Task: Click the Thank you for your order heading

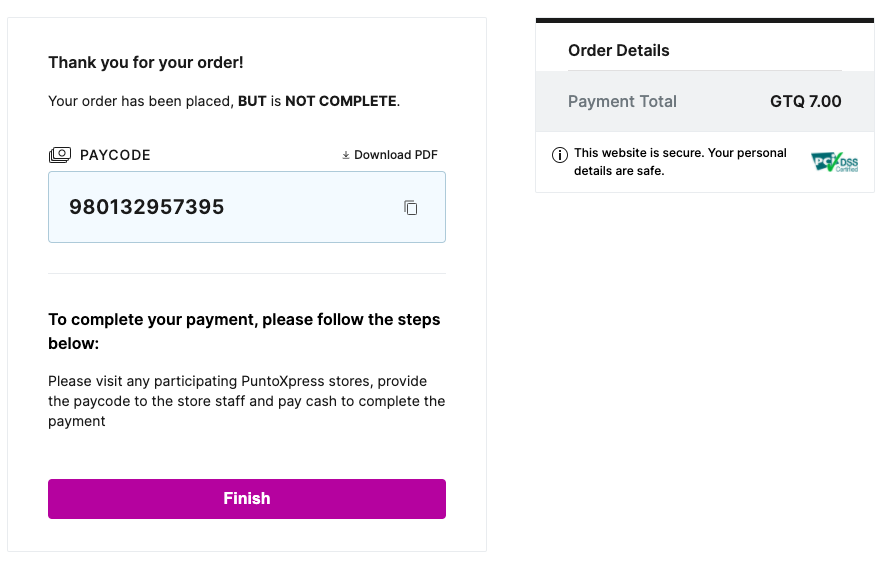Action: coord(146,63)
